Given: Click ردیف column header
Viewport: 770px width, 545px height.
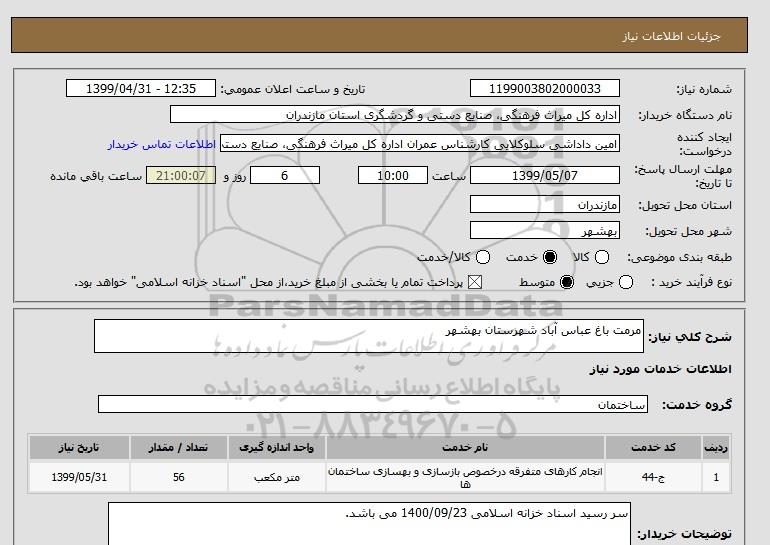Looking at the screenshot, I should coord(716,447).
